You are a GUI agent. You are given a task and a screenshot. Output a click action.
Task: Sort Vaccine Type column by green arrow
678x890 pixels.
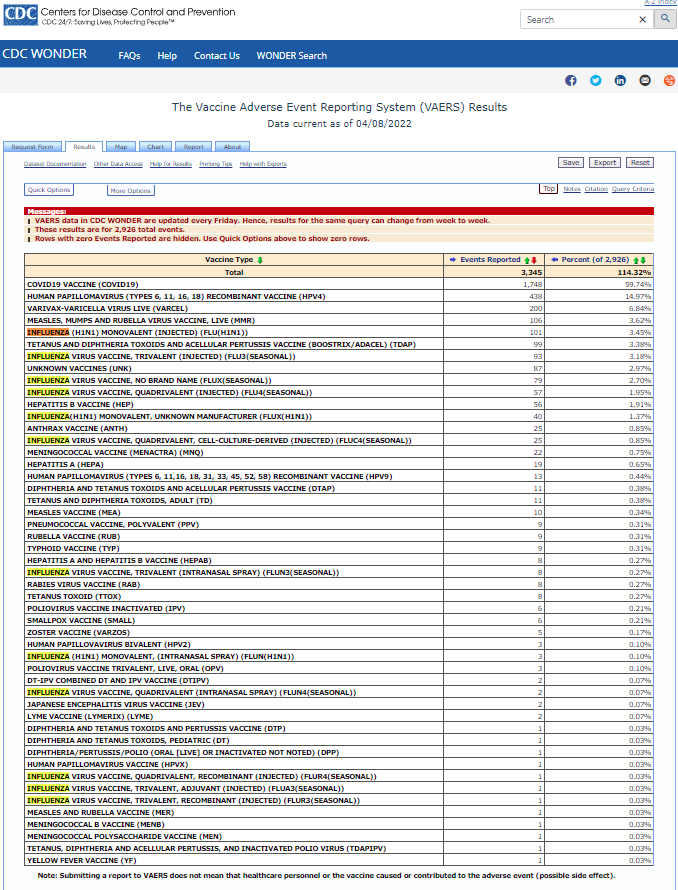coord(260,260)
